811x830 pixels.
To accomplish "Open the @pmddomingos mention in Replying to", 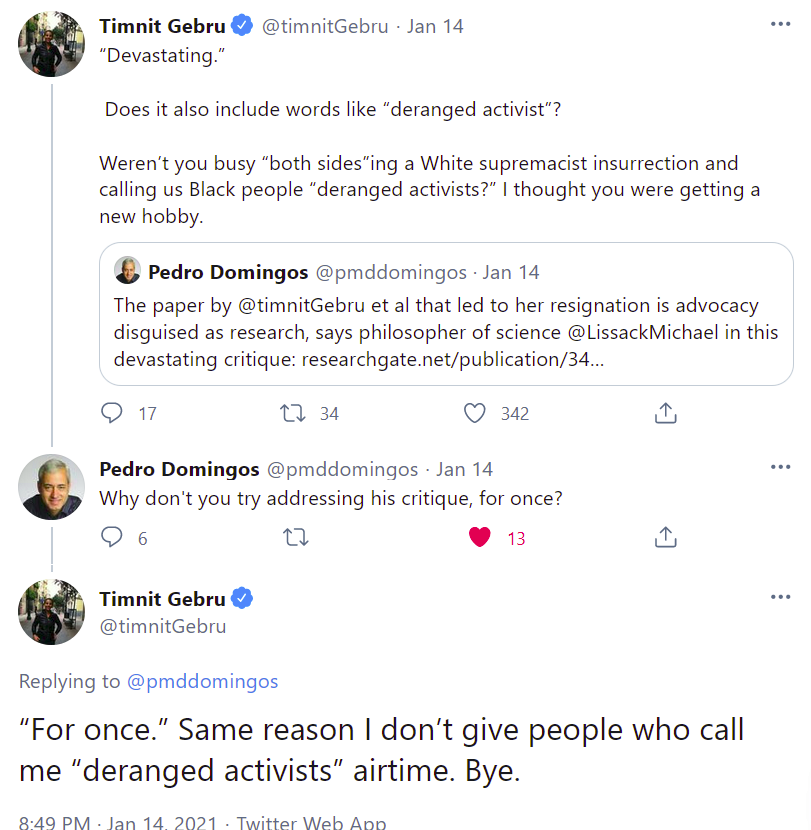I will coord(202,682).
